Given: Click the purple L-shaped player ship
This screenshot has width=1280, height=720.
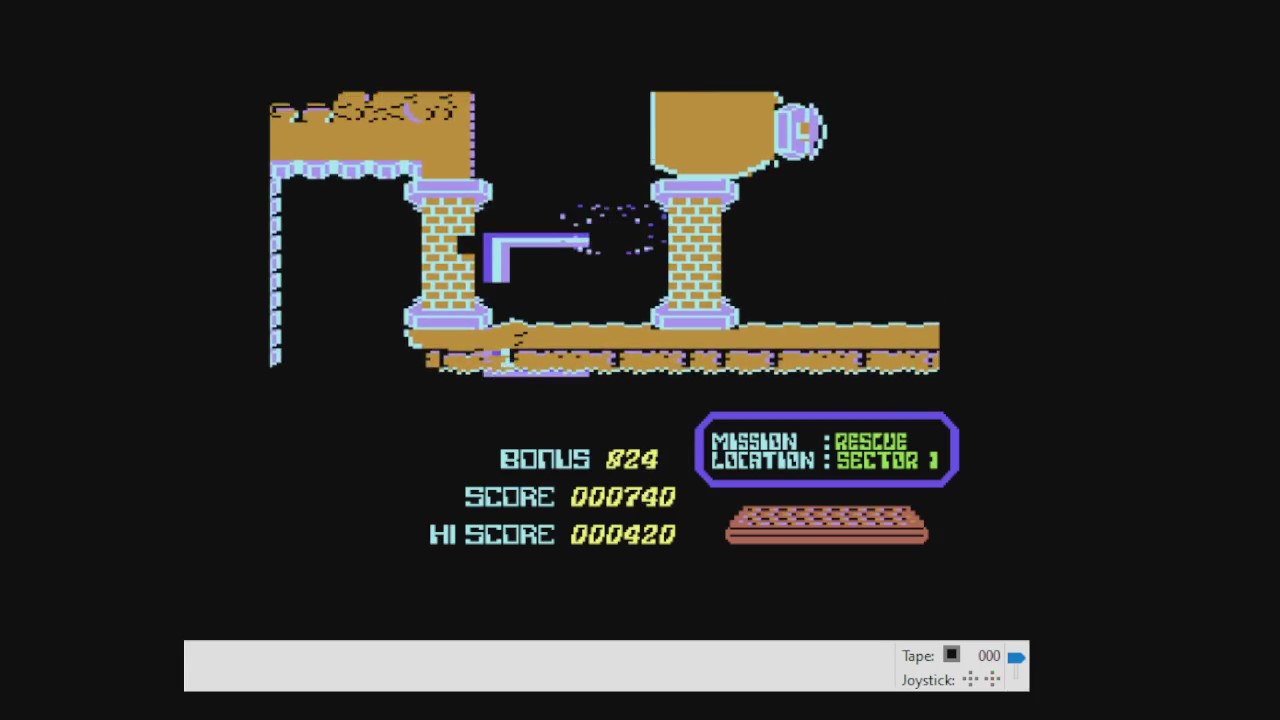Looking at the screenshot, I should click(x=536, y=258).
